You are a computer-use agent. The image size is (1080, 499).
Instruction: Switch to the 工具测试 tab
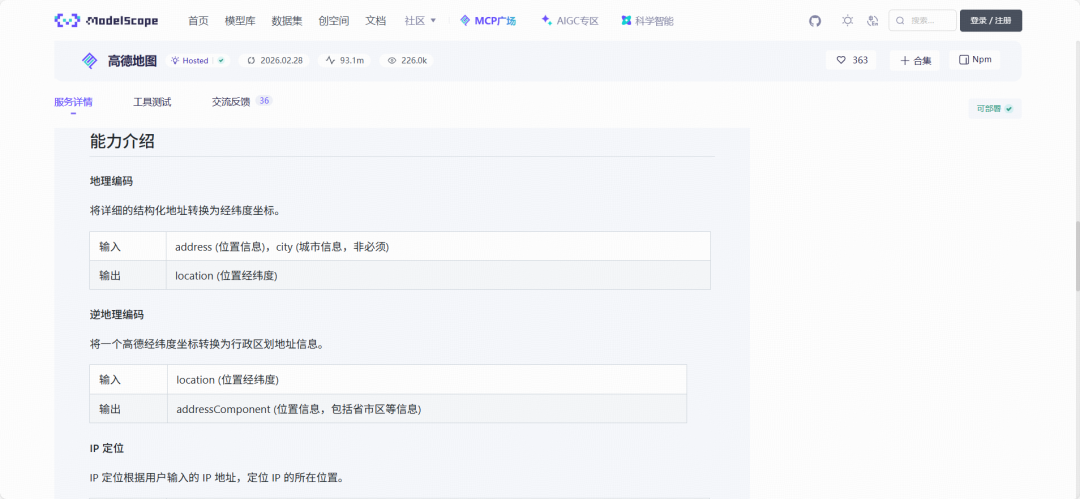(152, 102)
